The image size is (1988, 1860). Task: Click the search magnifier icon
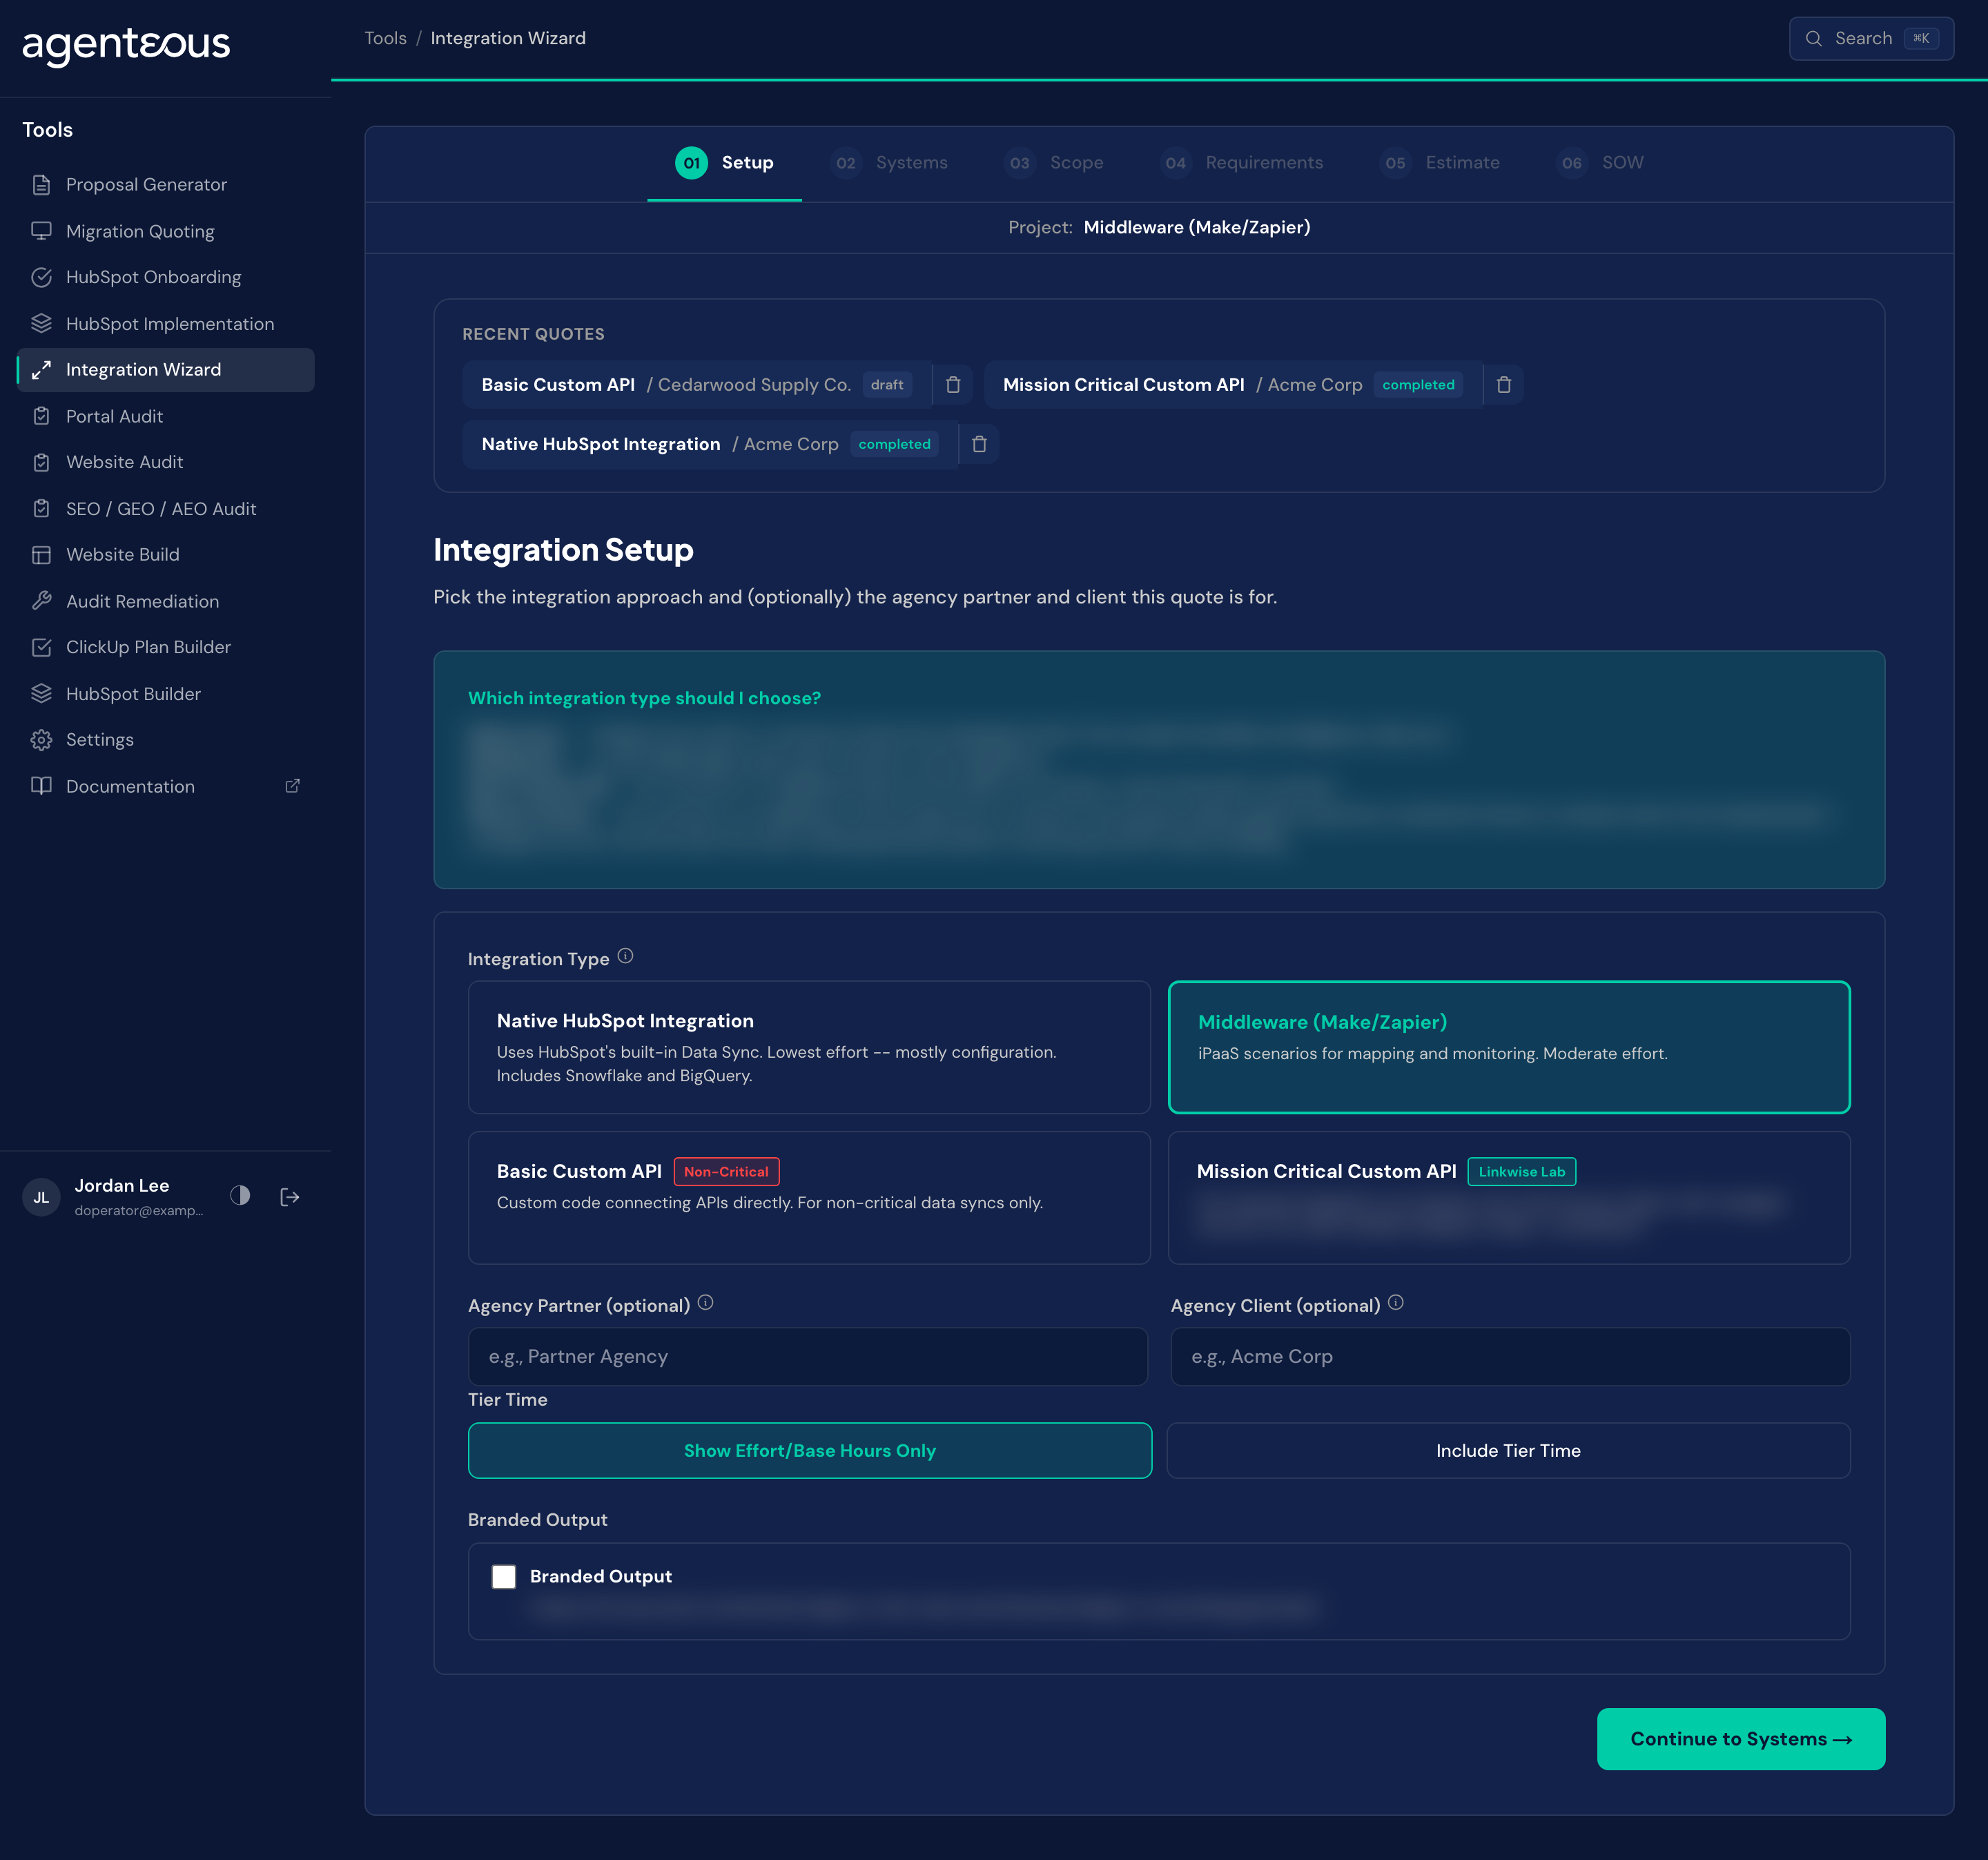point(1813,38)
